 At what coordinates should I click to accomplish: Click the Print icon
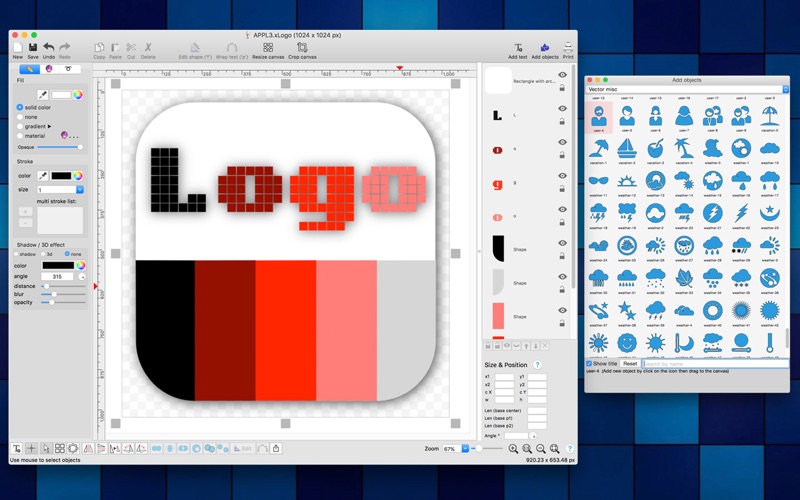[x=568, y=48]
